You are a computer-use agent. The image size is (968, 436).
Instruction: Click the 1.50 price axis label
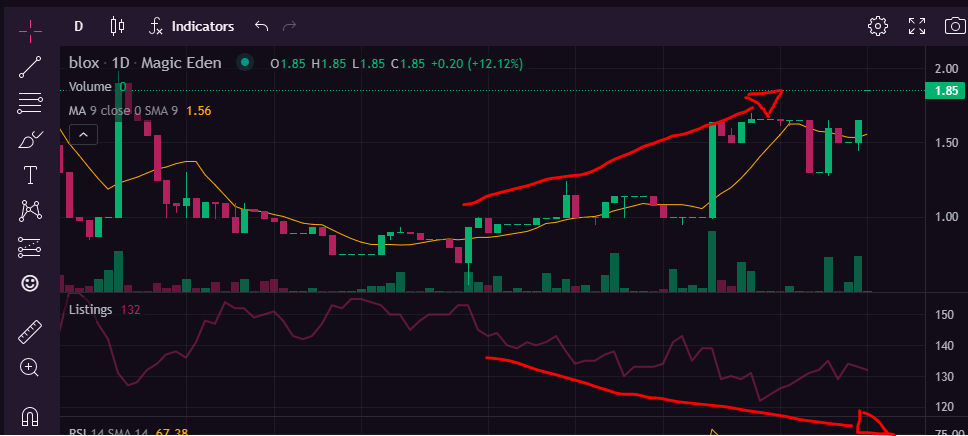(x=946, y=143)
